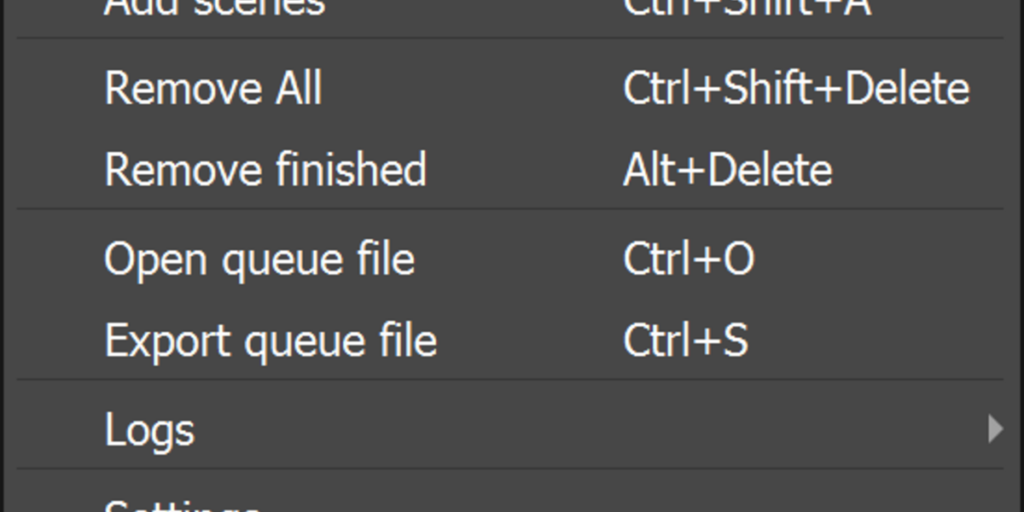Click the Alt+Delete shortcut text
This screenshot has height=512, width=1024.
[728, 169]
